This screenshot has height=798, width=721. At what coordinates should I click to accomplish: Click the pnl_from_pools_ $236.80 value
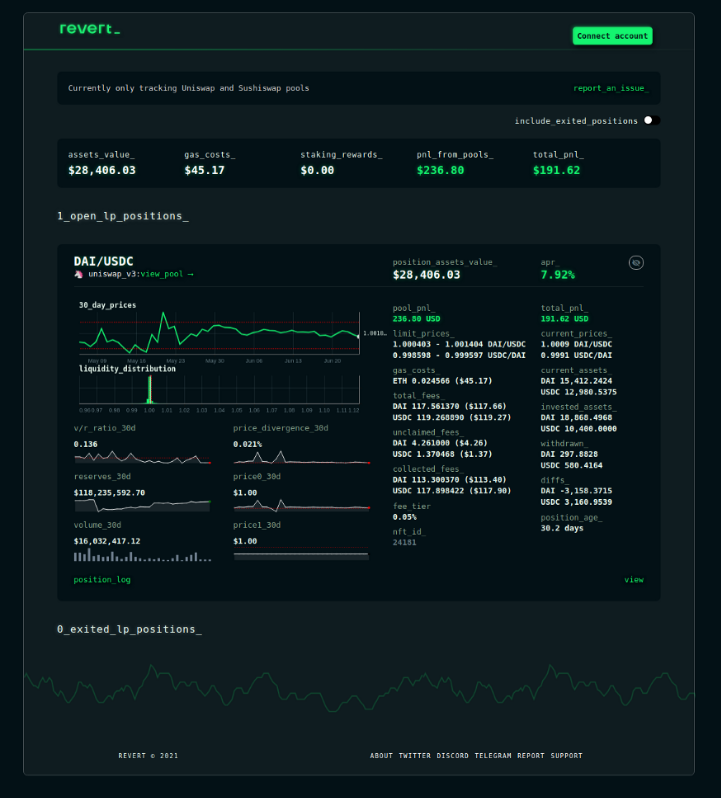pos(440,170)
